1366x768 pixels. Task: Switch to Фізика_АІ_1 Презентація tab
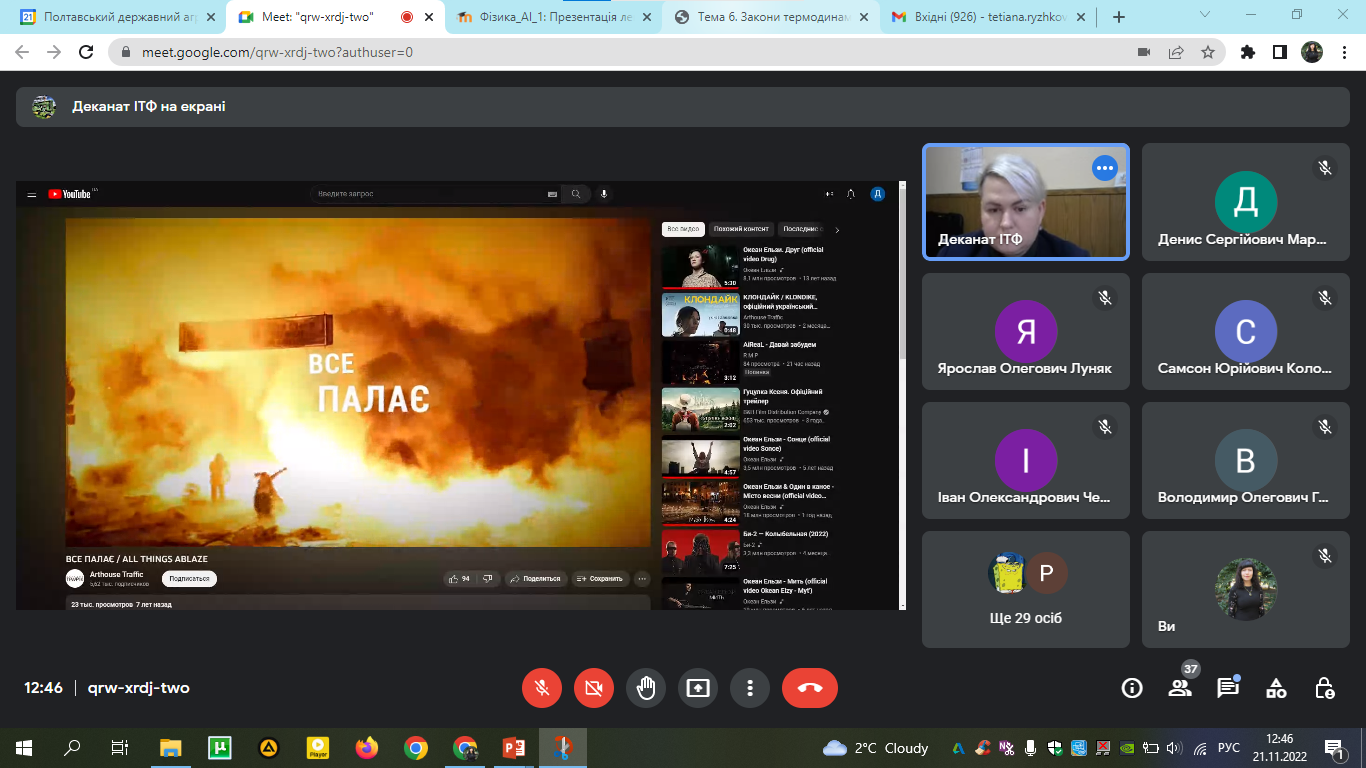coord(551,17)
